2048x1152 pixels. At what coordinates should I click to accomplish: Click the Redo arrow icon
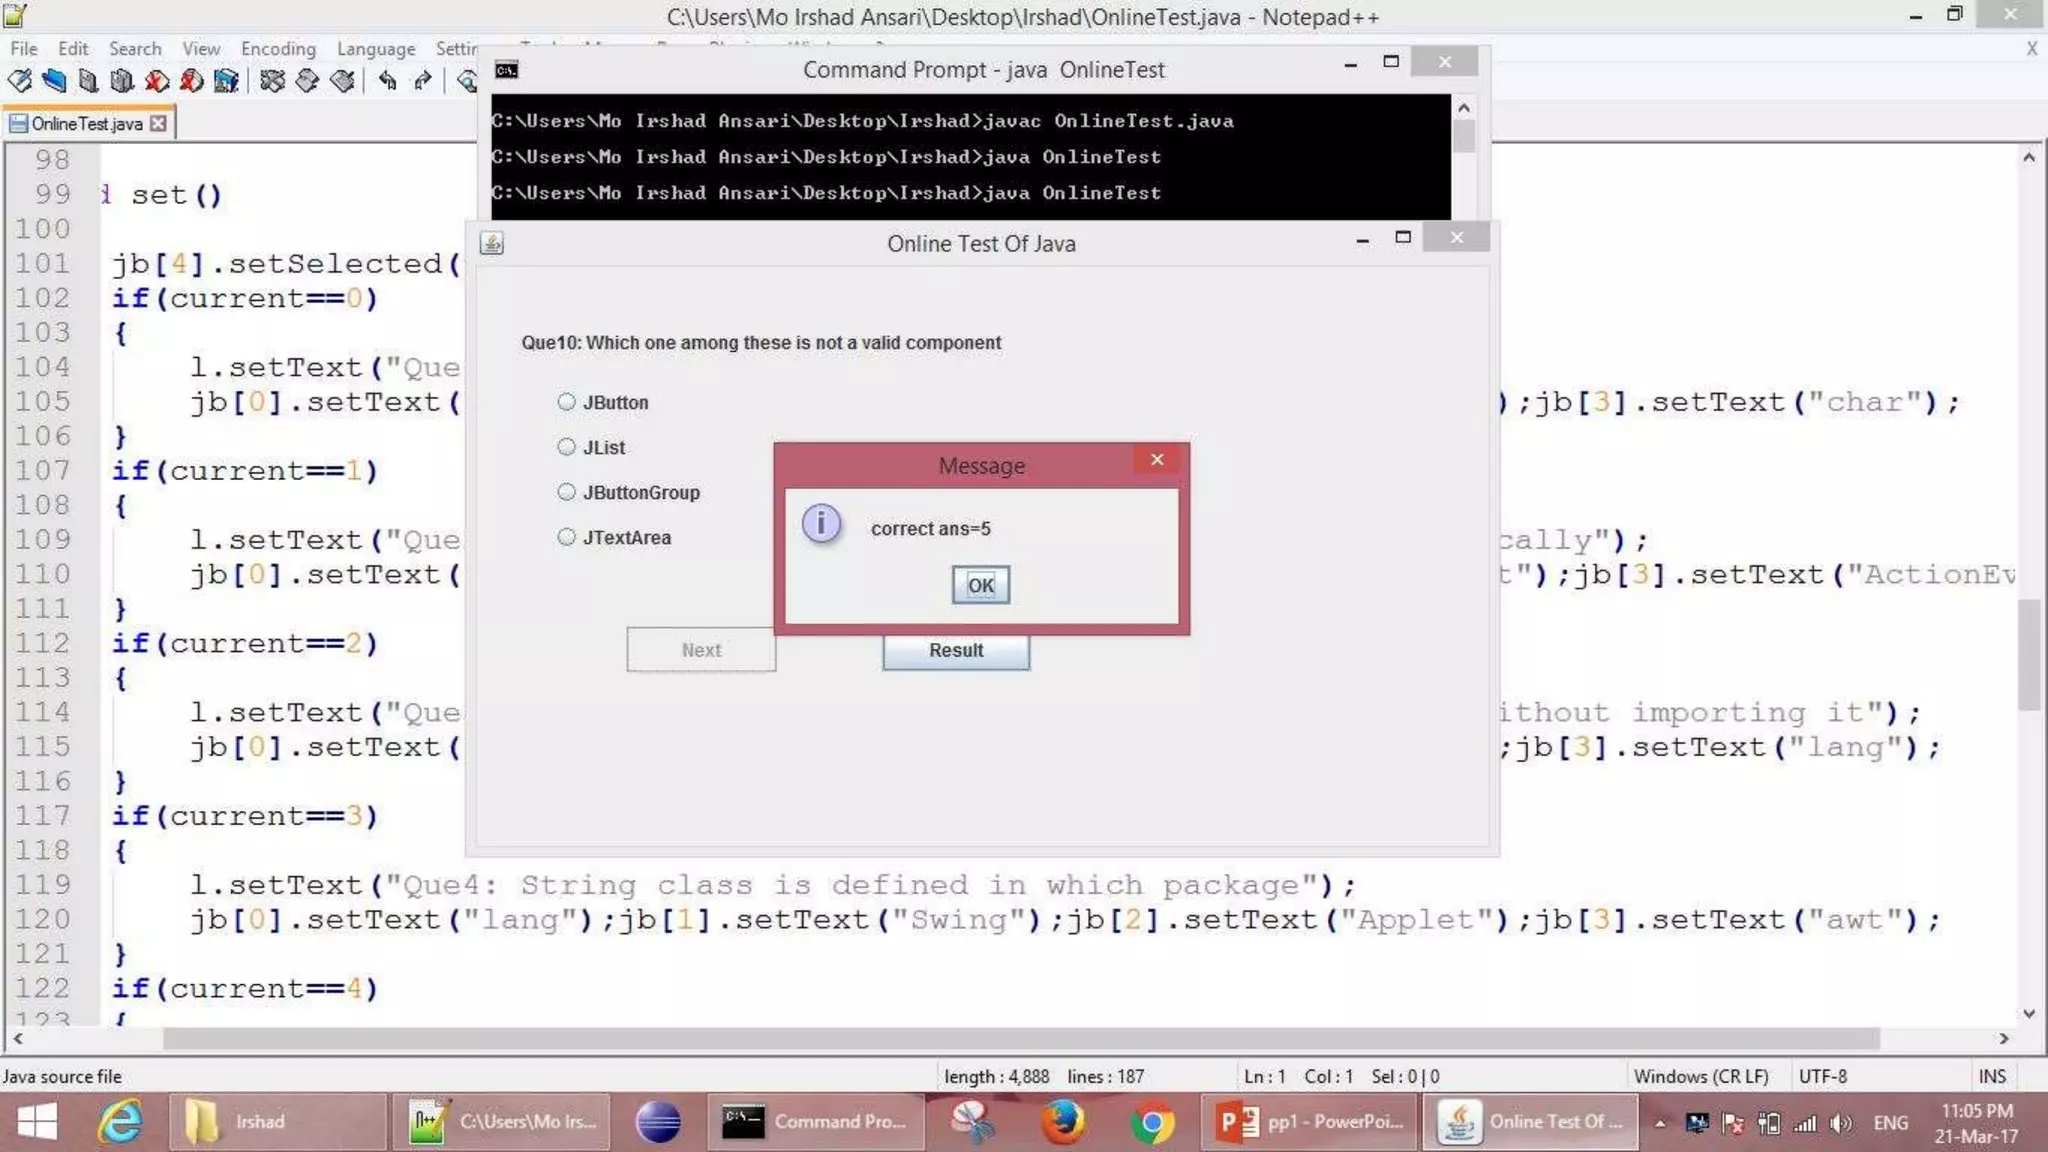423,81
